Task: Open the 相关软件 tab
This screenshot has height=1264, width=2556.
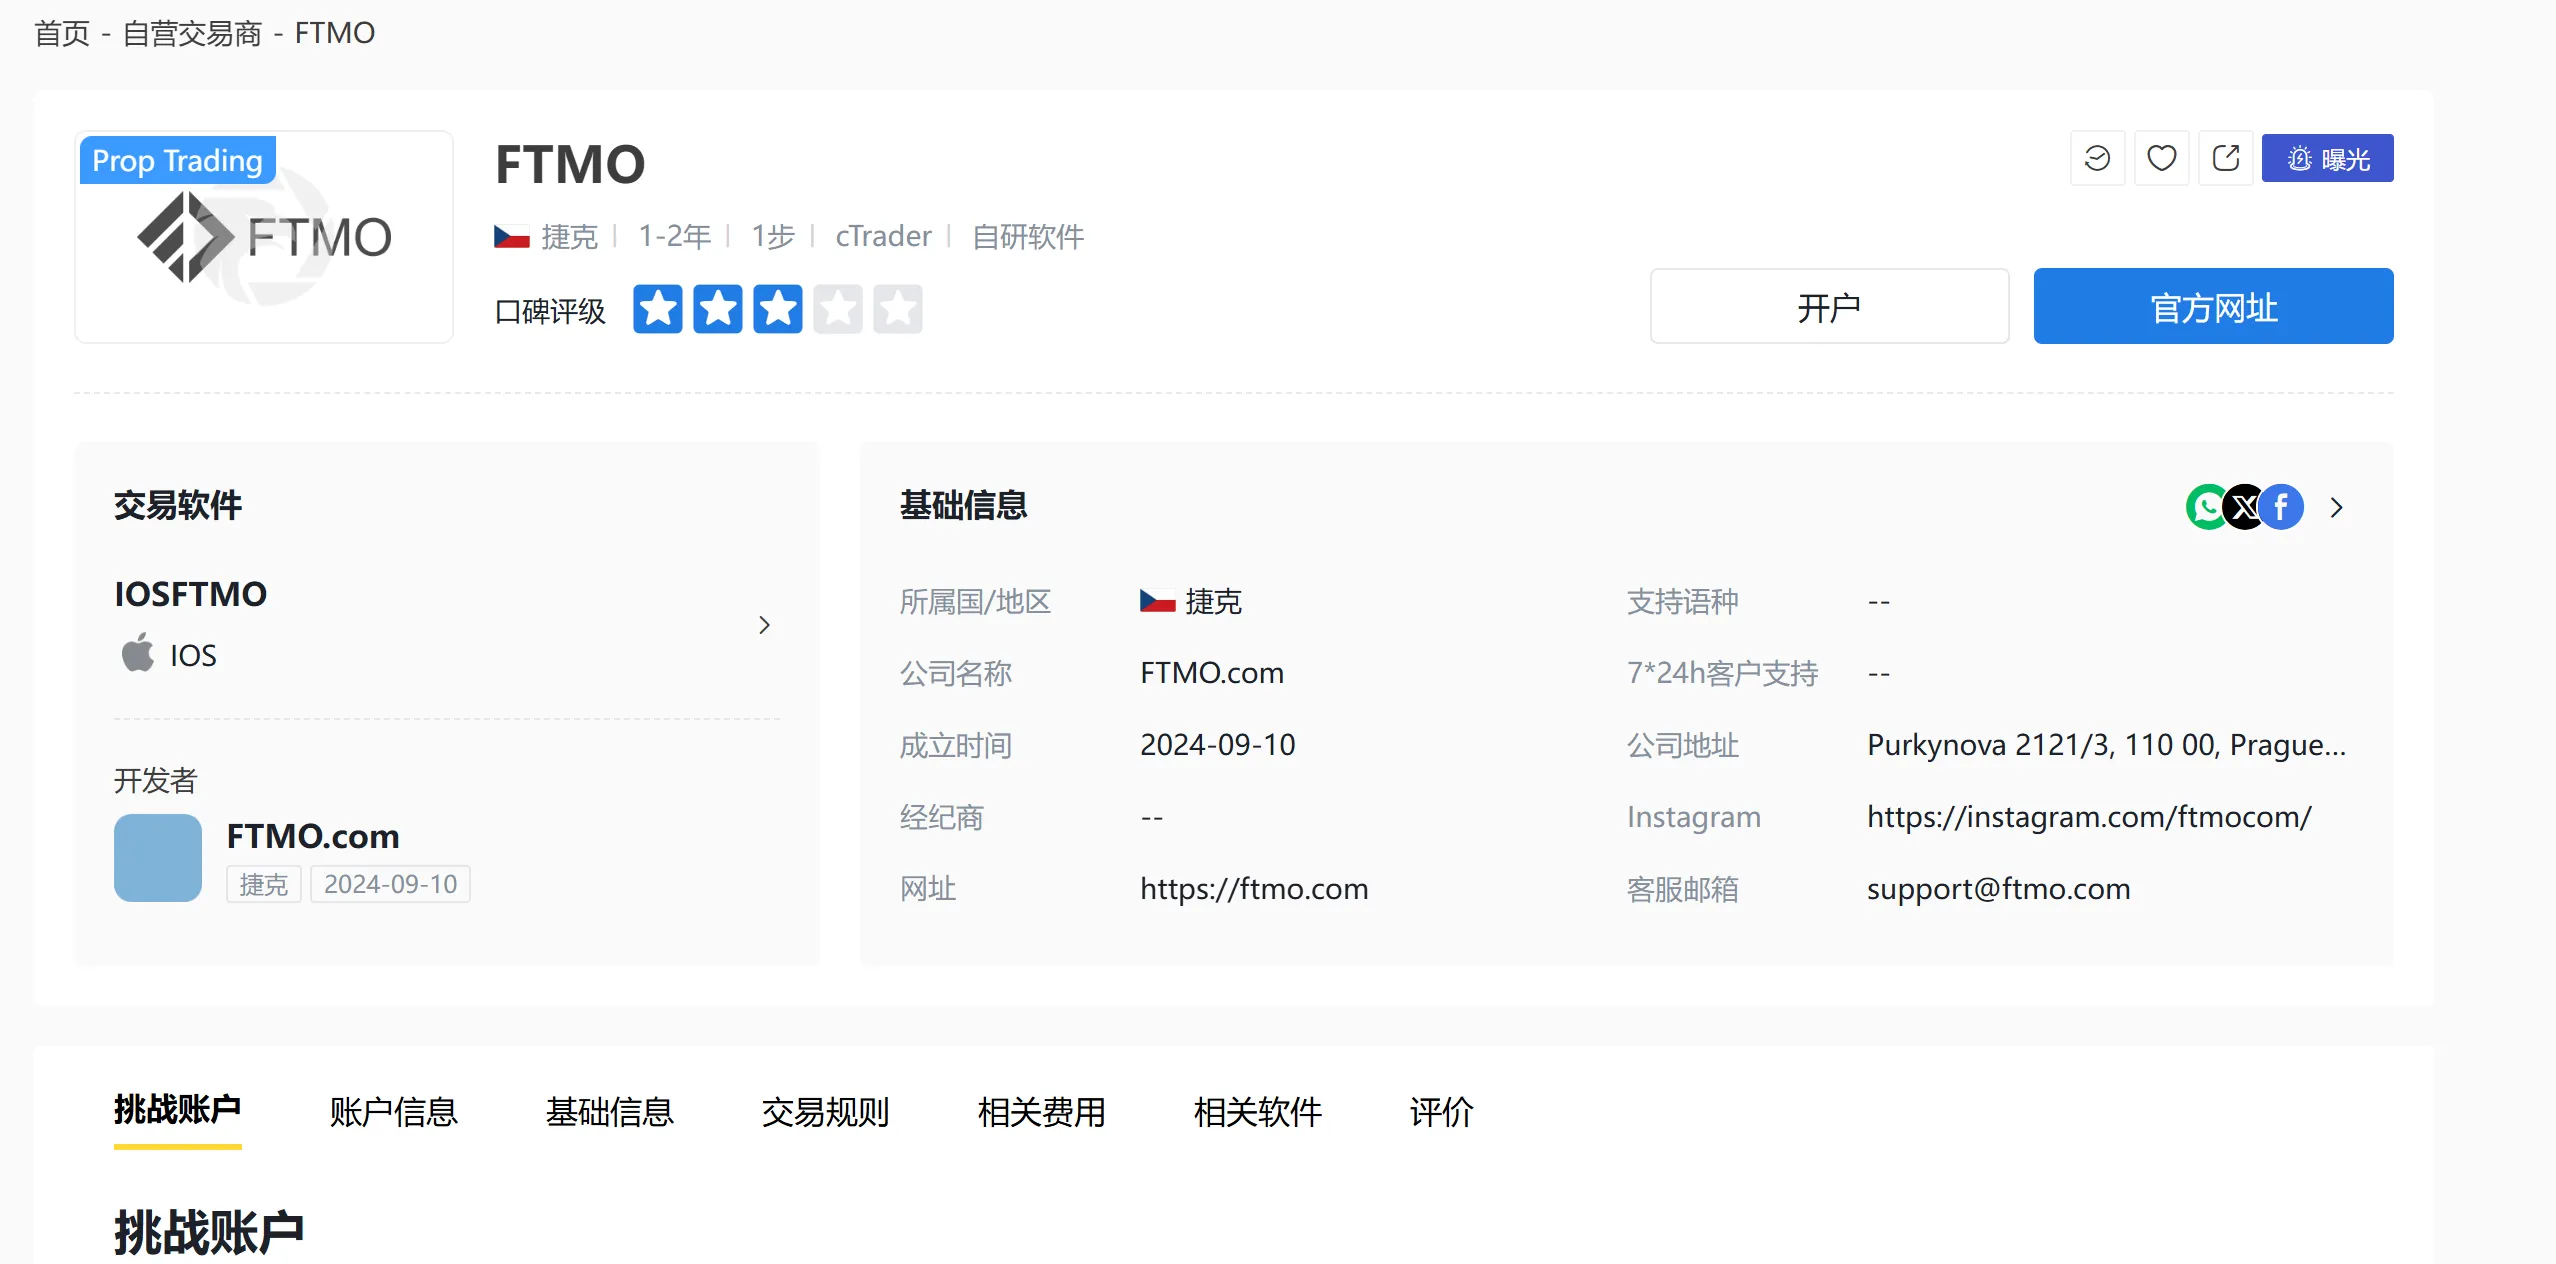Action: click(x=1258, y=1112)
